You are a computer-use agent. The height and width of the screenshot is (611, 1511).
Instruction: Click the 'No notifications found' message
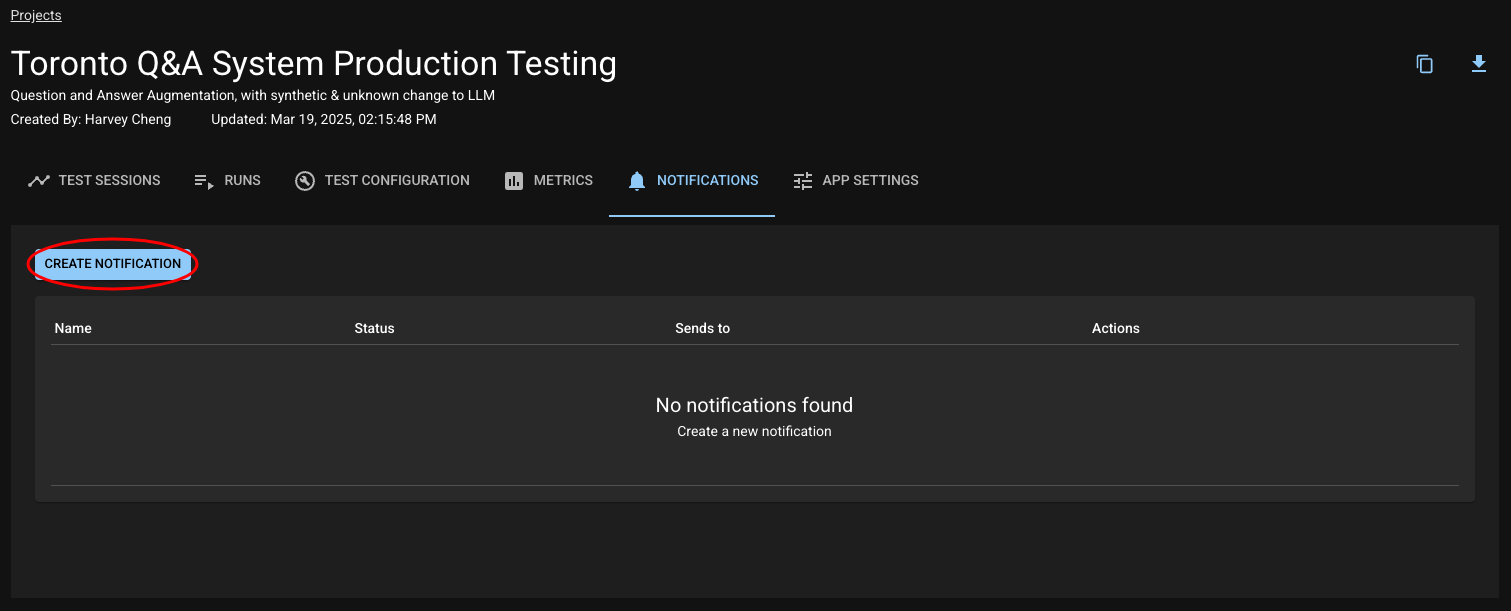tap(754, 405)
